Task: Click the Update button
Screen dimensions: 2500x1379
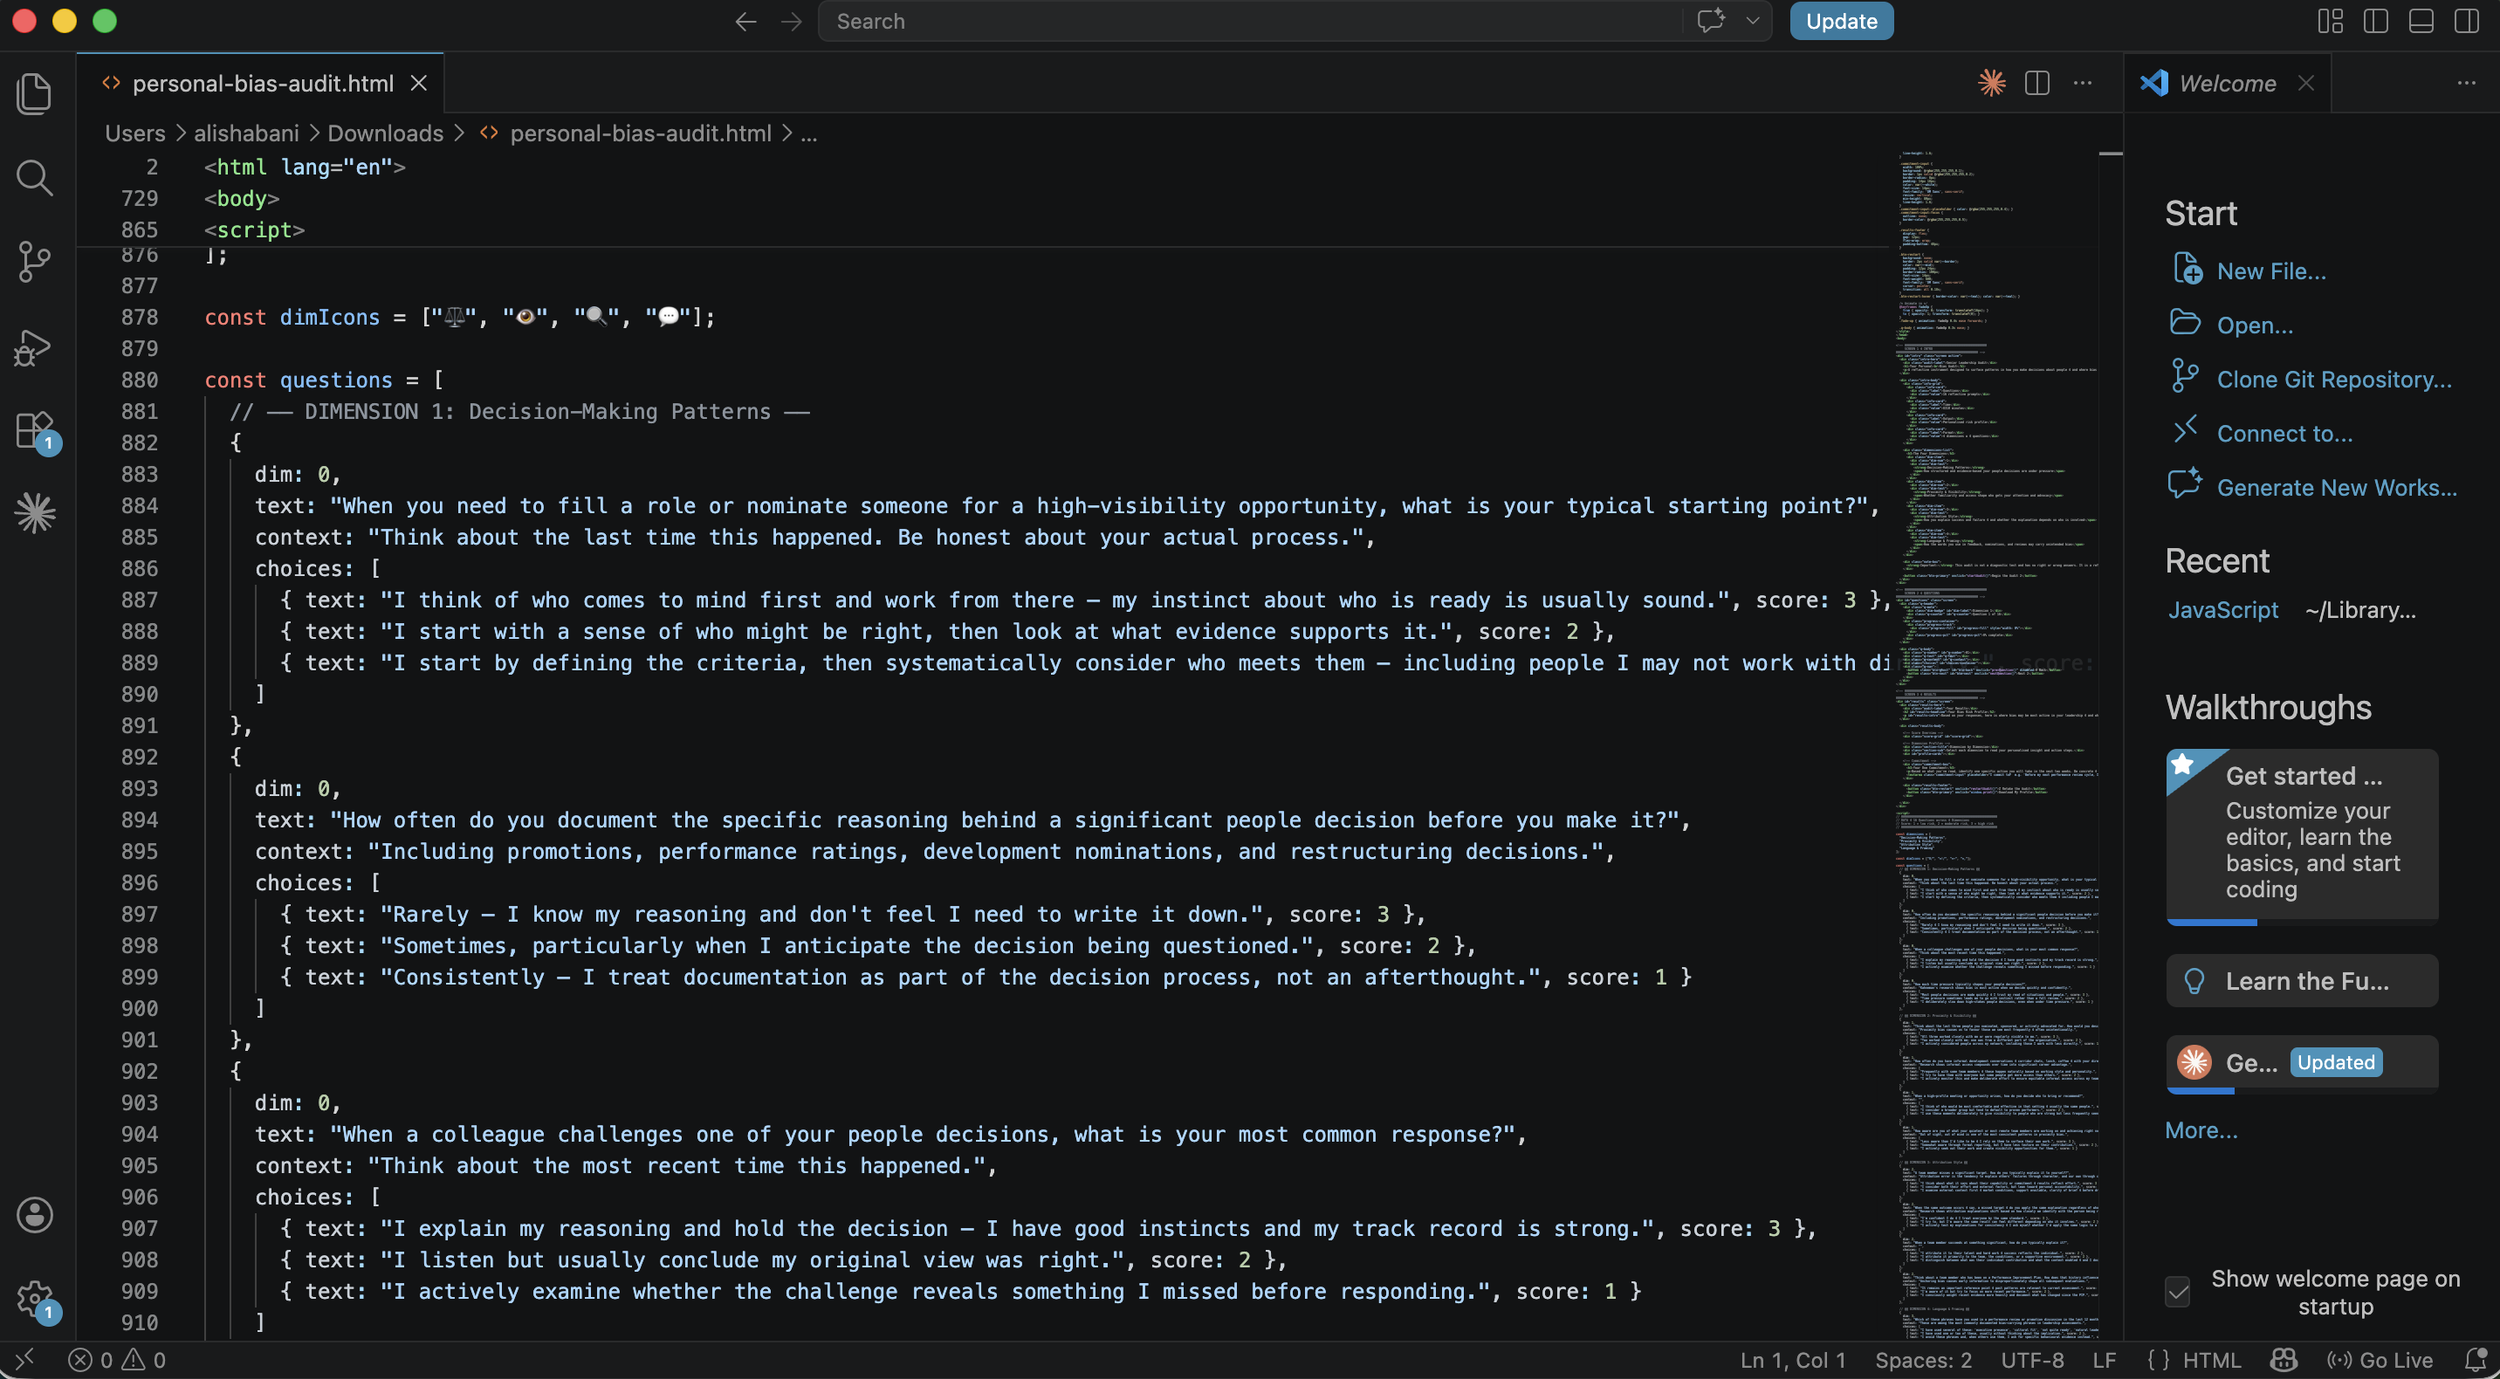Action: (1841, 21)
